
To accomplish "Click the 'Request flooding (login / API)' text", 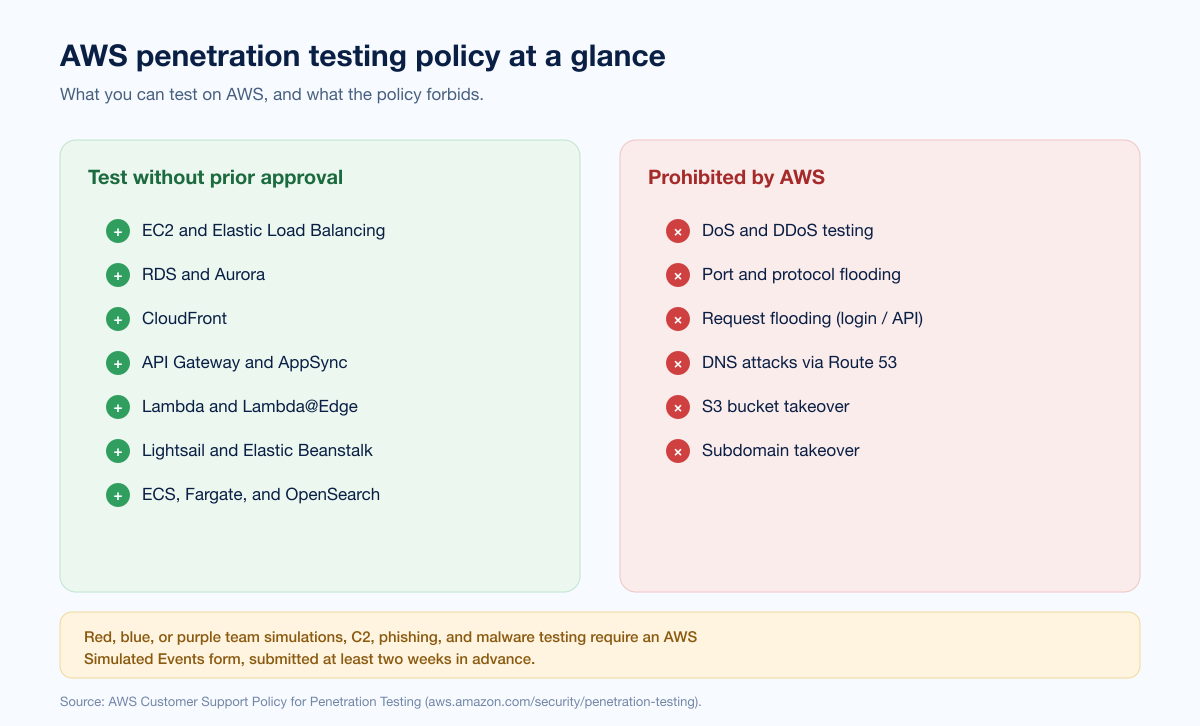I will (x=812, y=318).
